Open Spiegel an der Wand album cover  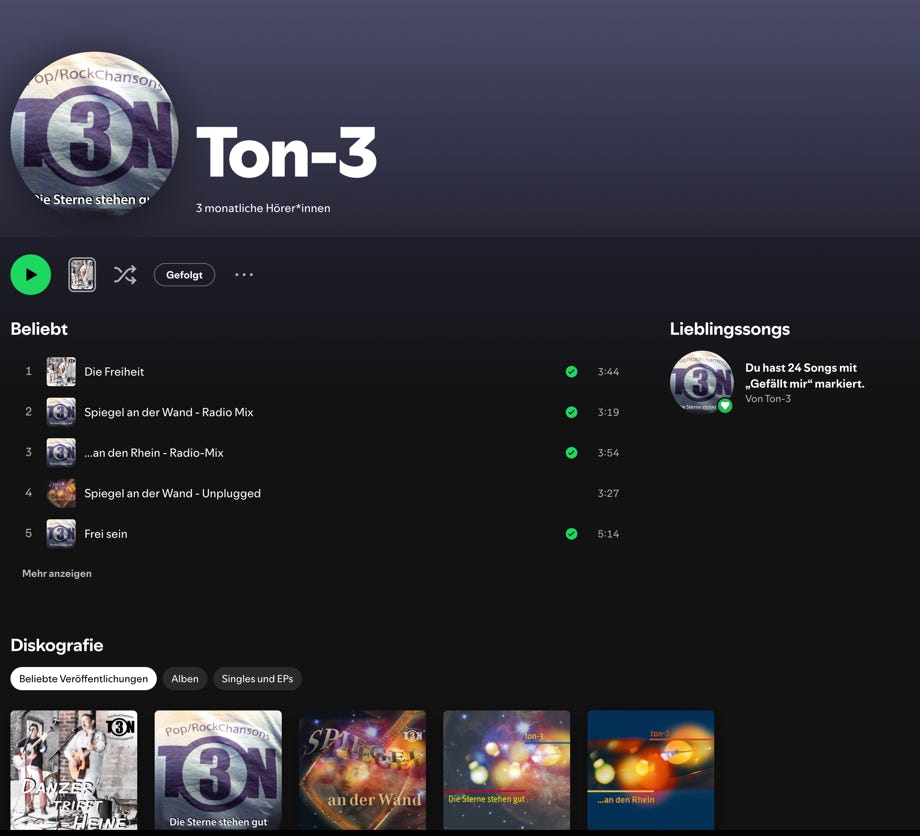362,769
